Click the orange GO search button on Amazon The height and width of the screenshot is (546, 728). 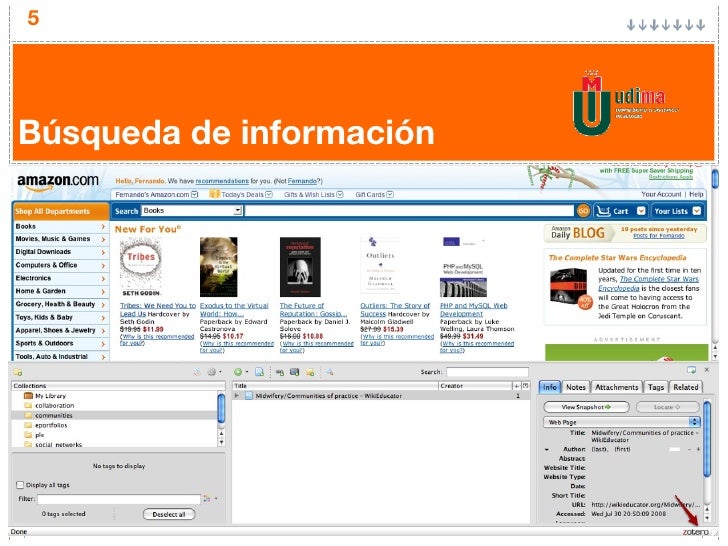(583, 211)
